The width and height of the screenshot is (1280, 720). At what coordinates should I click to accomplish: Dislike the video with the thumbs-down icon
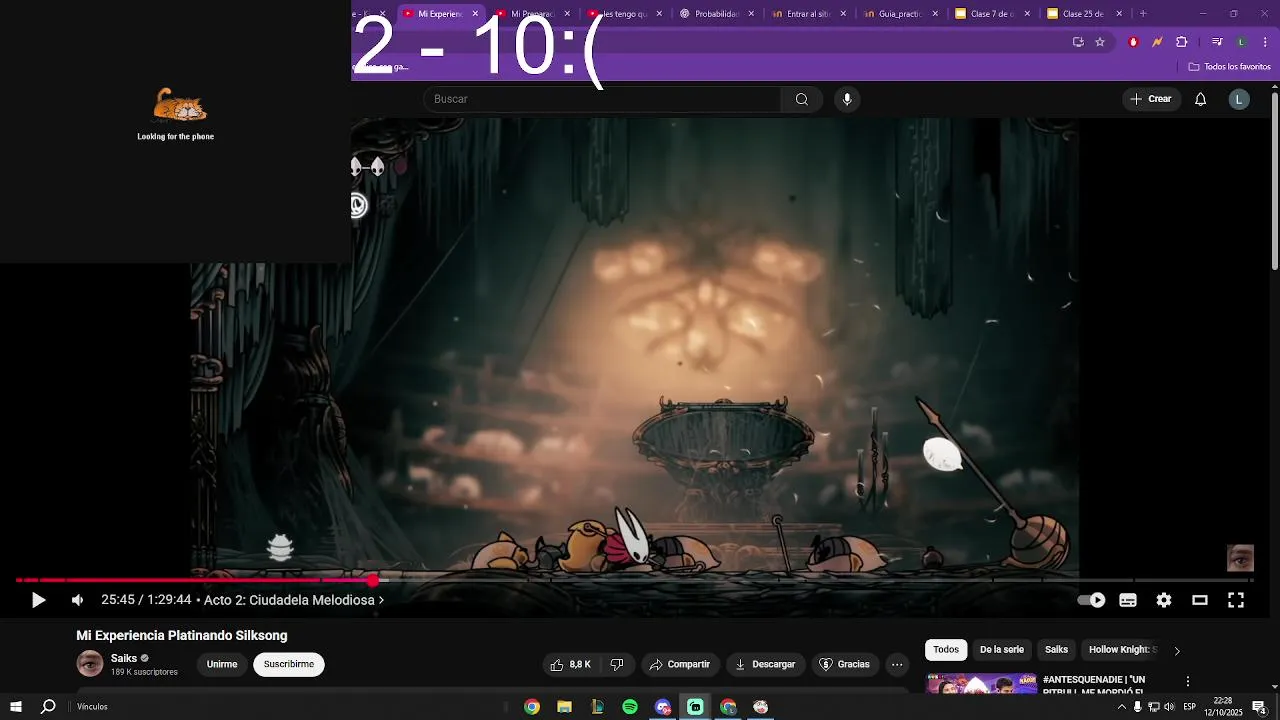617,664
